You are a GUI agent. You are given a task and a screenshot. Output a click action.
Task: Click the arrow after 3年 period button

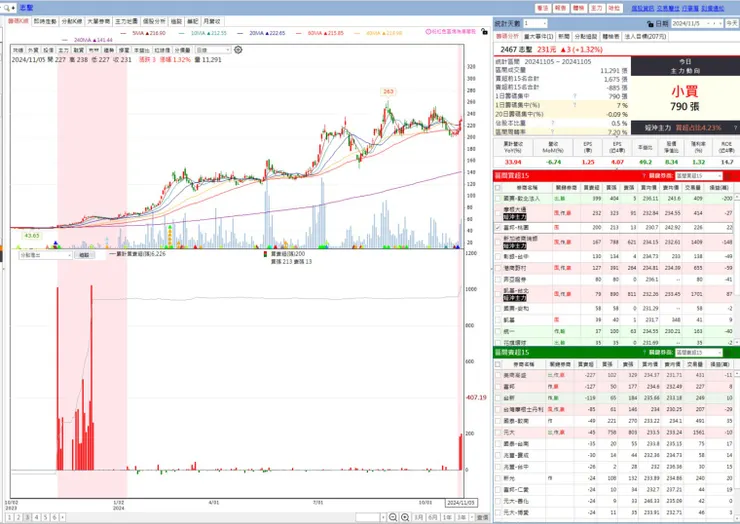pyautogui.click(x=471, y=517)
